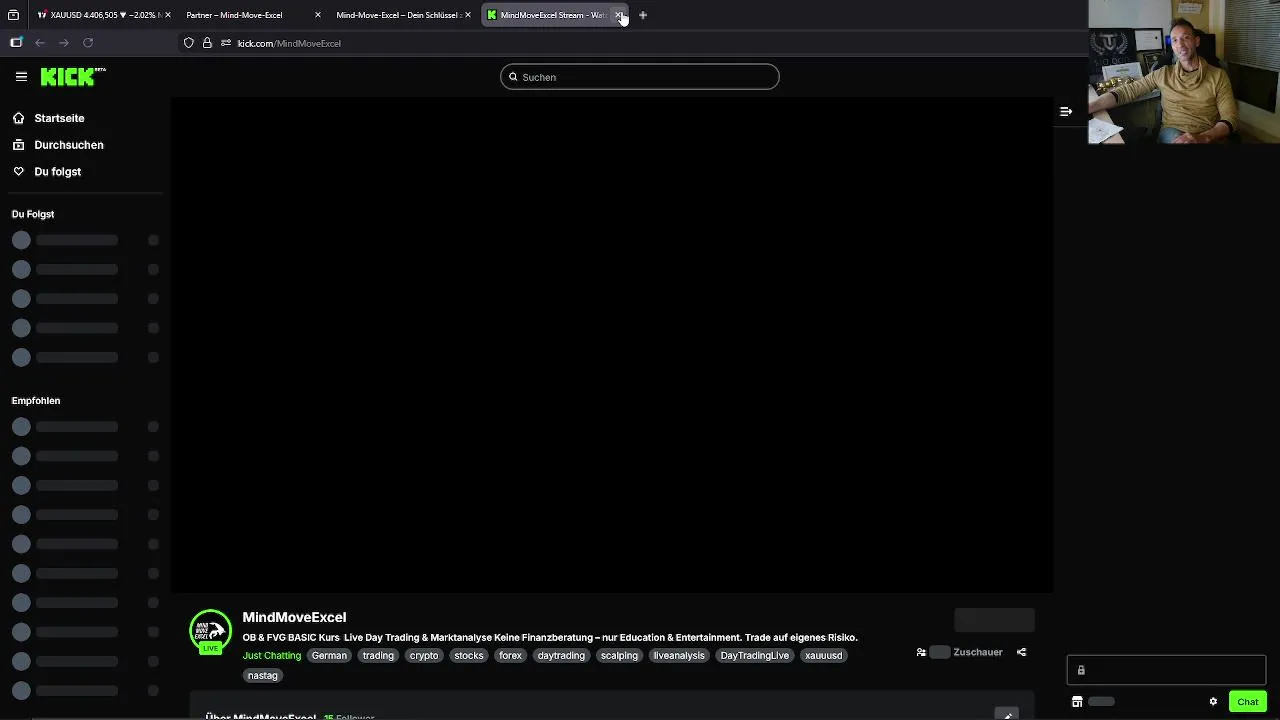The width and height of the screenshot is (1280, 720).
Task: Open the Du folgst page
Action: pos(58,171)
